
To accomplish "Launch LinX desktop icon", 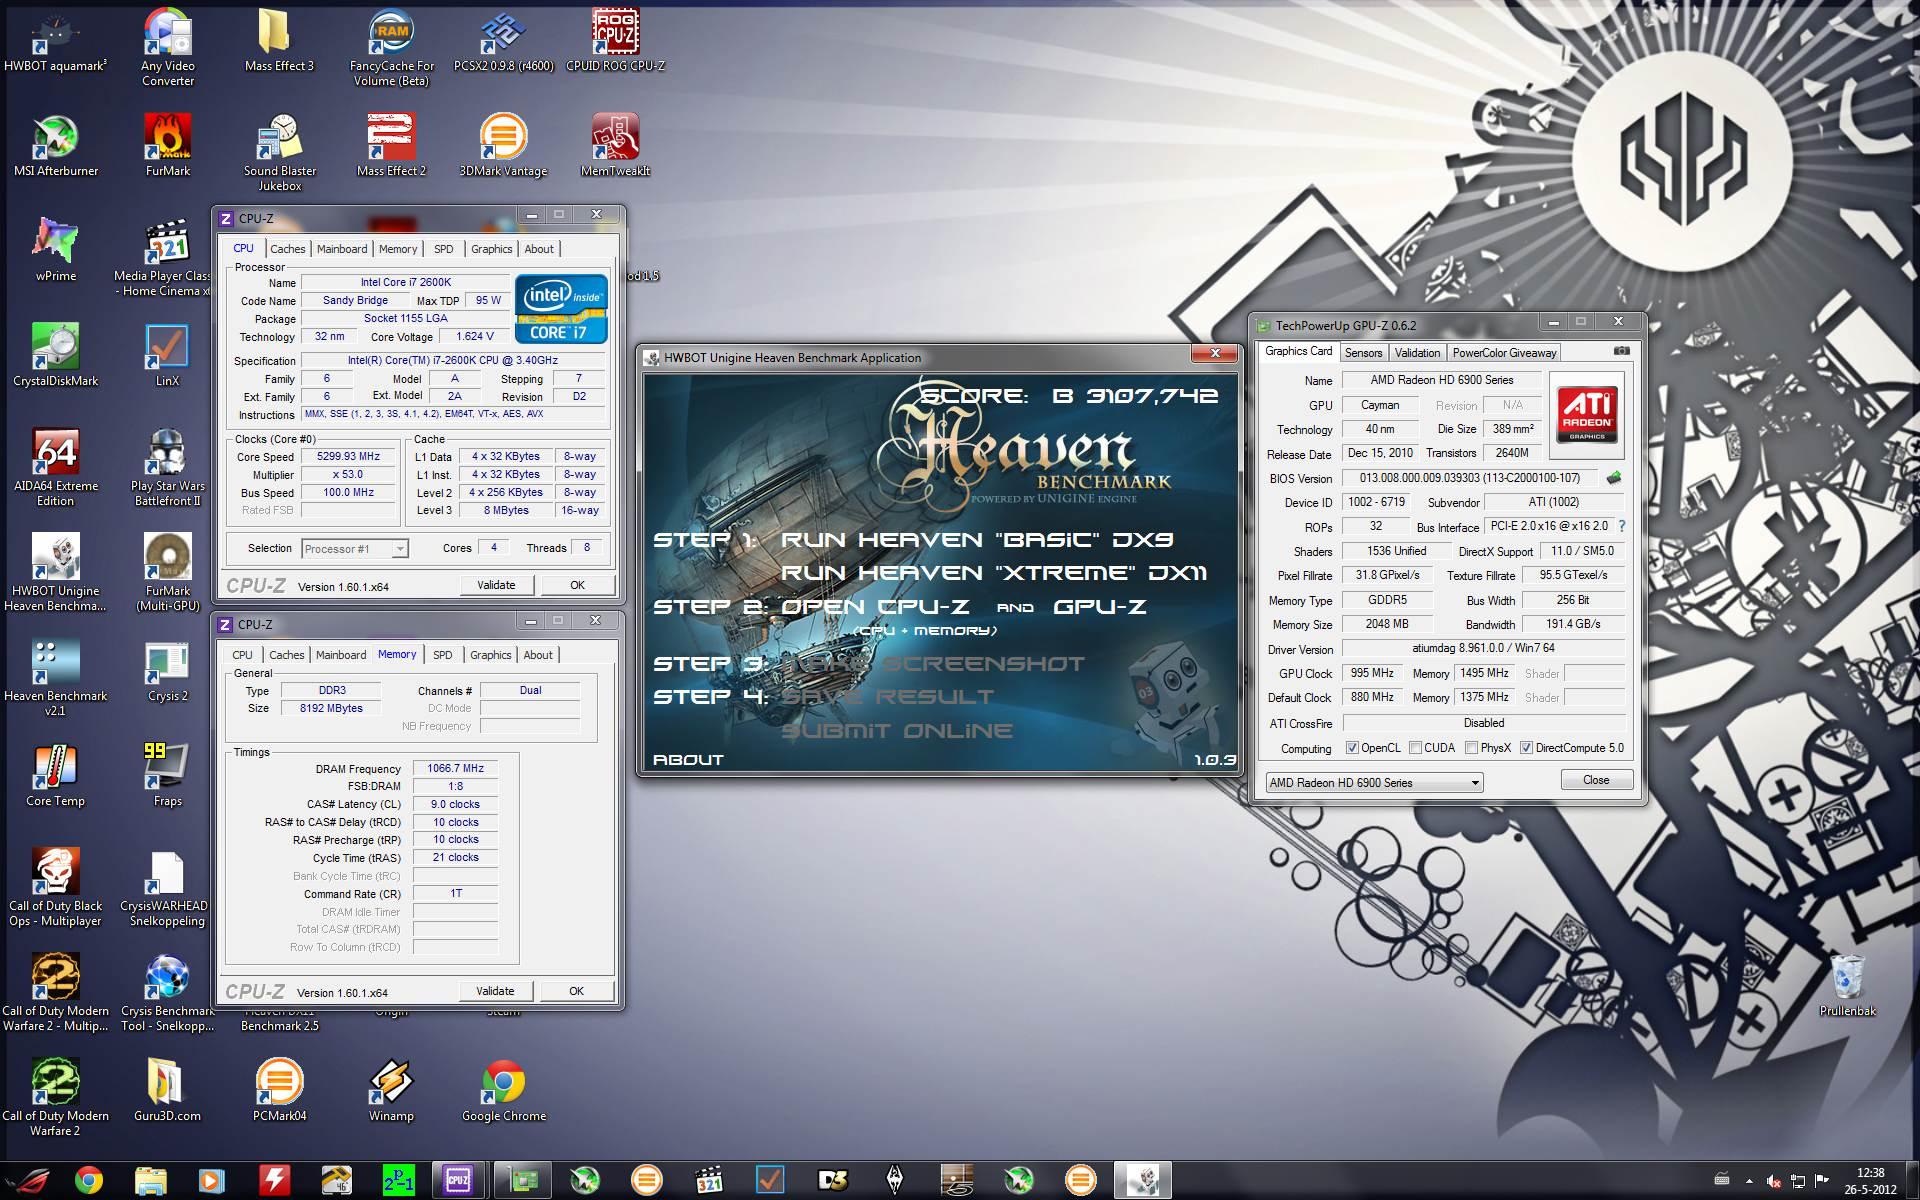I will pos(168,355).
